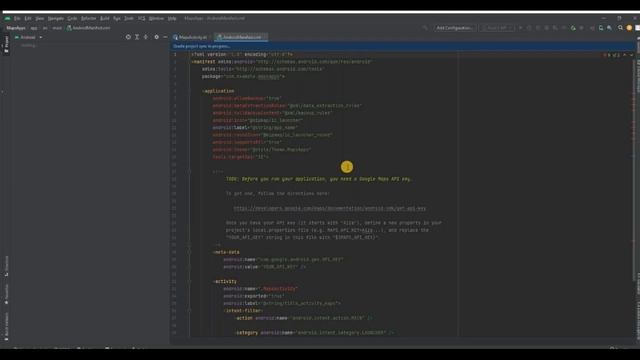Image resolution: width=640 pixels, height=360 pixels.
Task: Collapse the activity tag fold marker
Action: 189,282
